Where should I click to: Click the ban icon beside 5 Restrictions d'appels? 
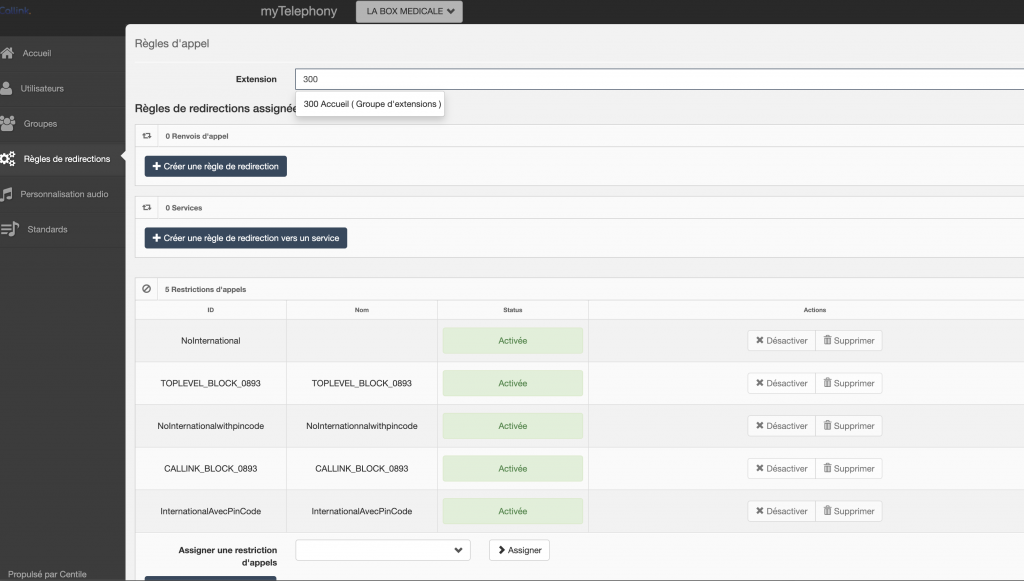click(147, 289)
